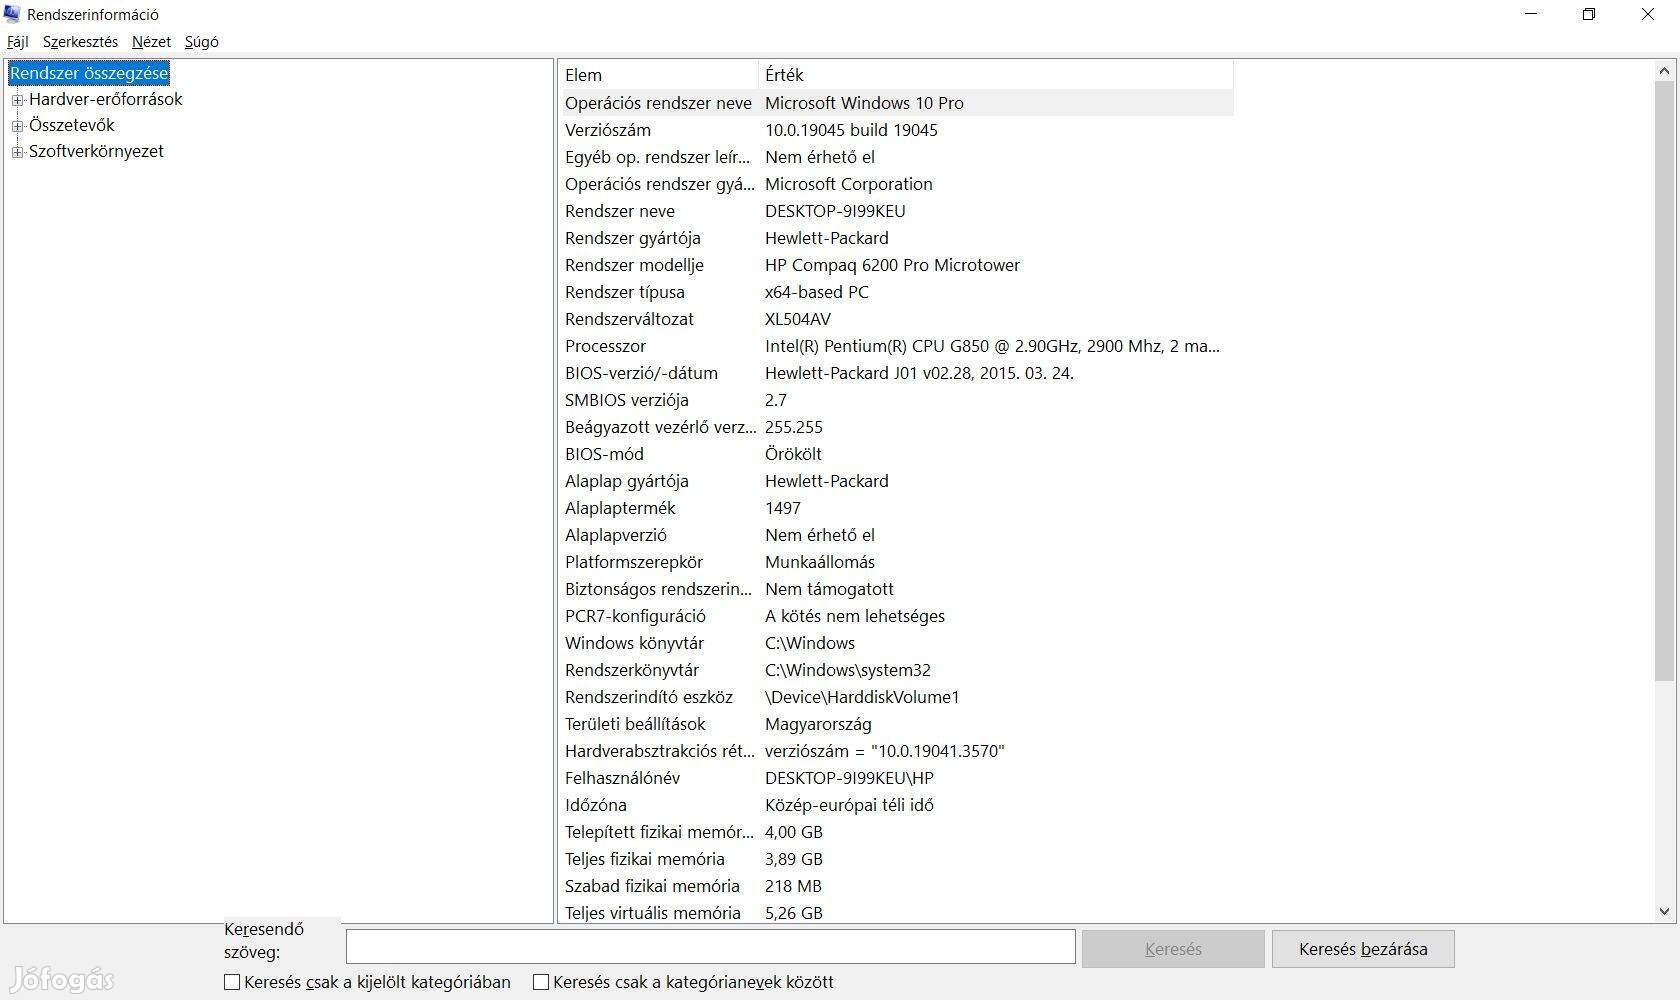Select the Telepített fizikai memória row
Image resolution: width=1680 pixels, height=1000 pixels.
897,832
